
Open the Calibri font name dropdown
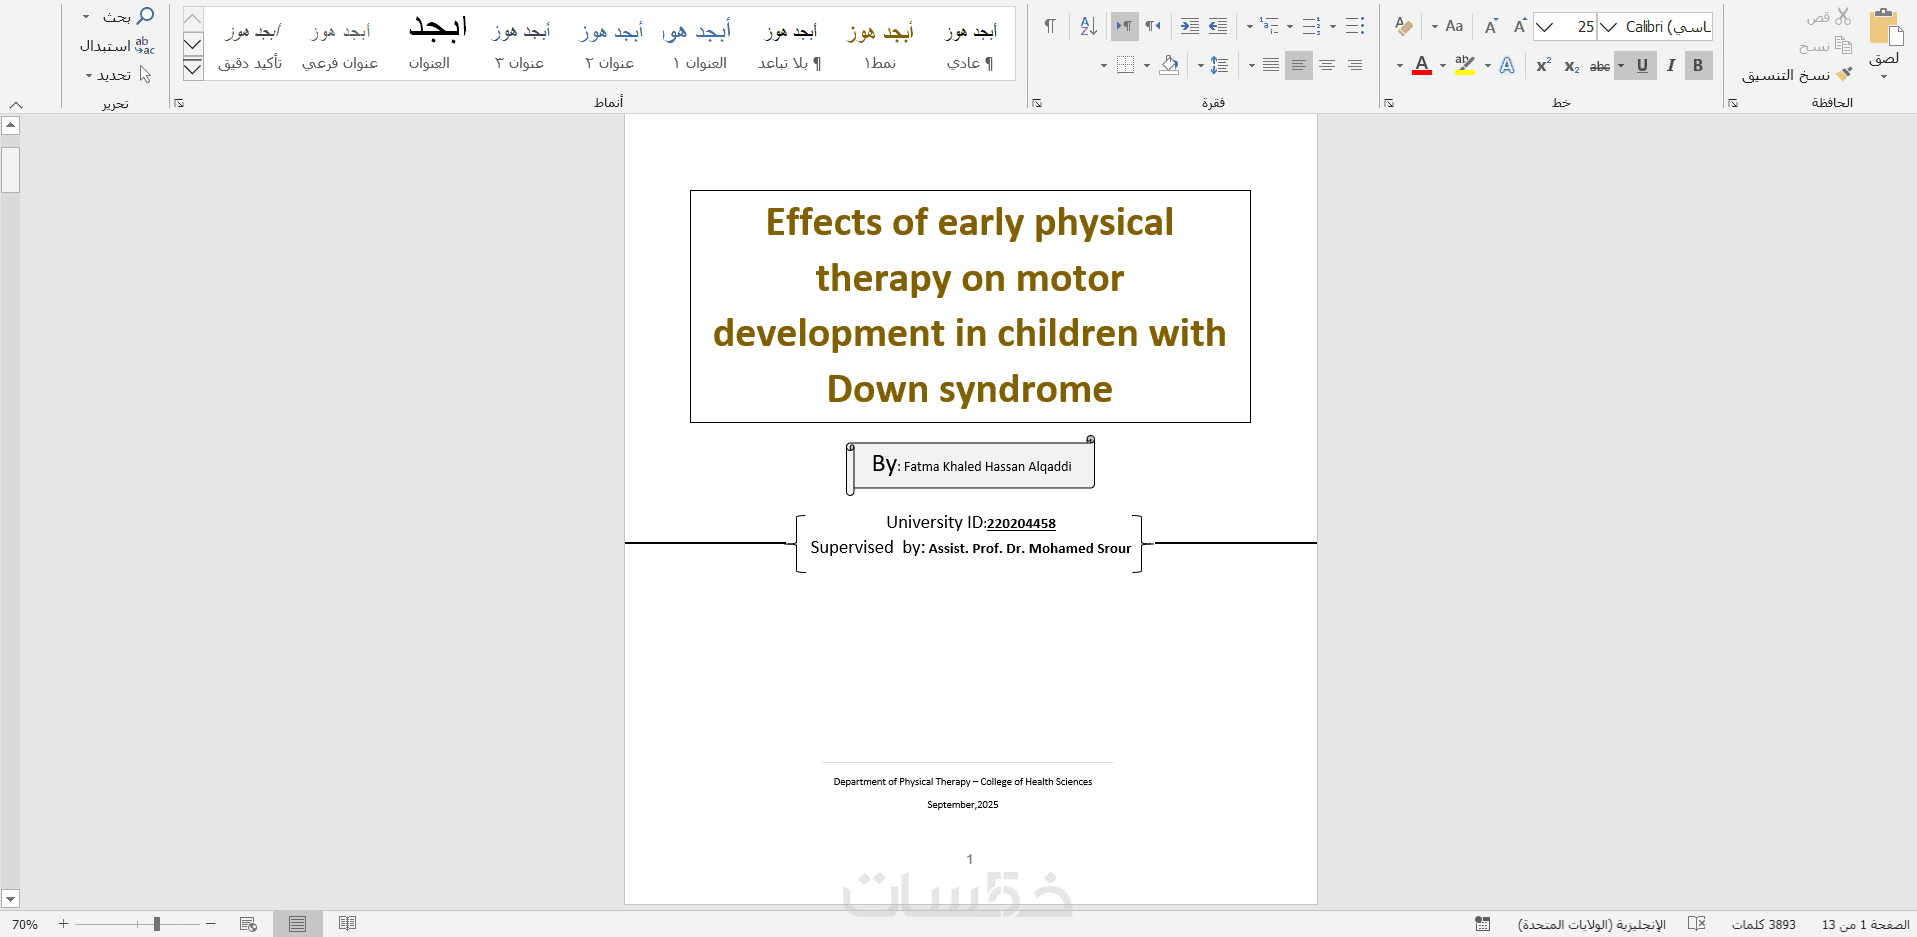point(1608,27)
